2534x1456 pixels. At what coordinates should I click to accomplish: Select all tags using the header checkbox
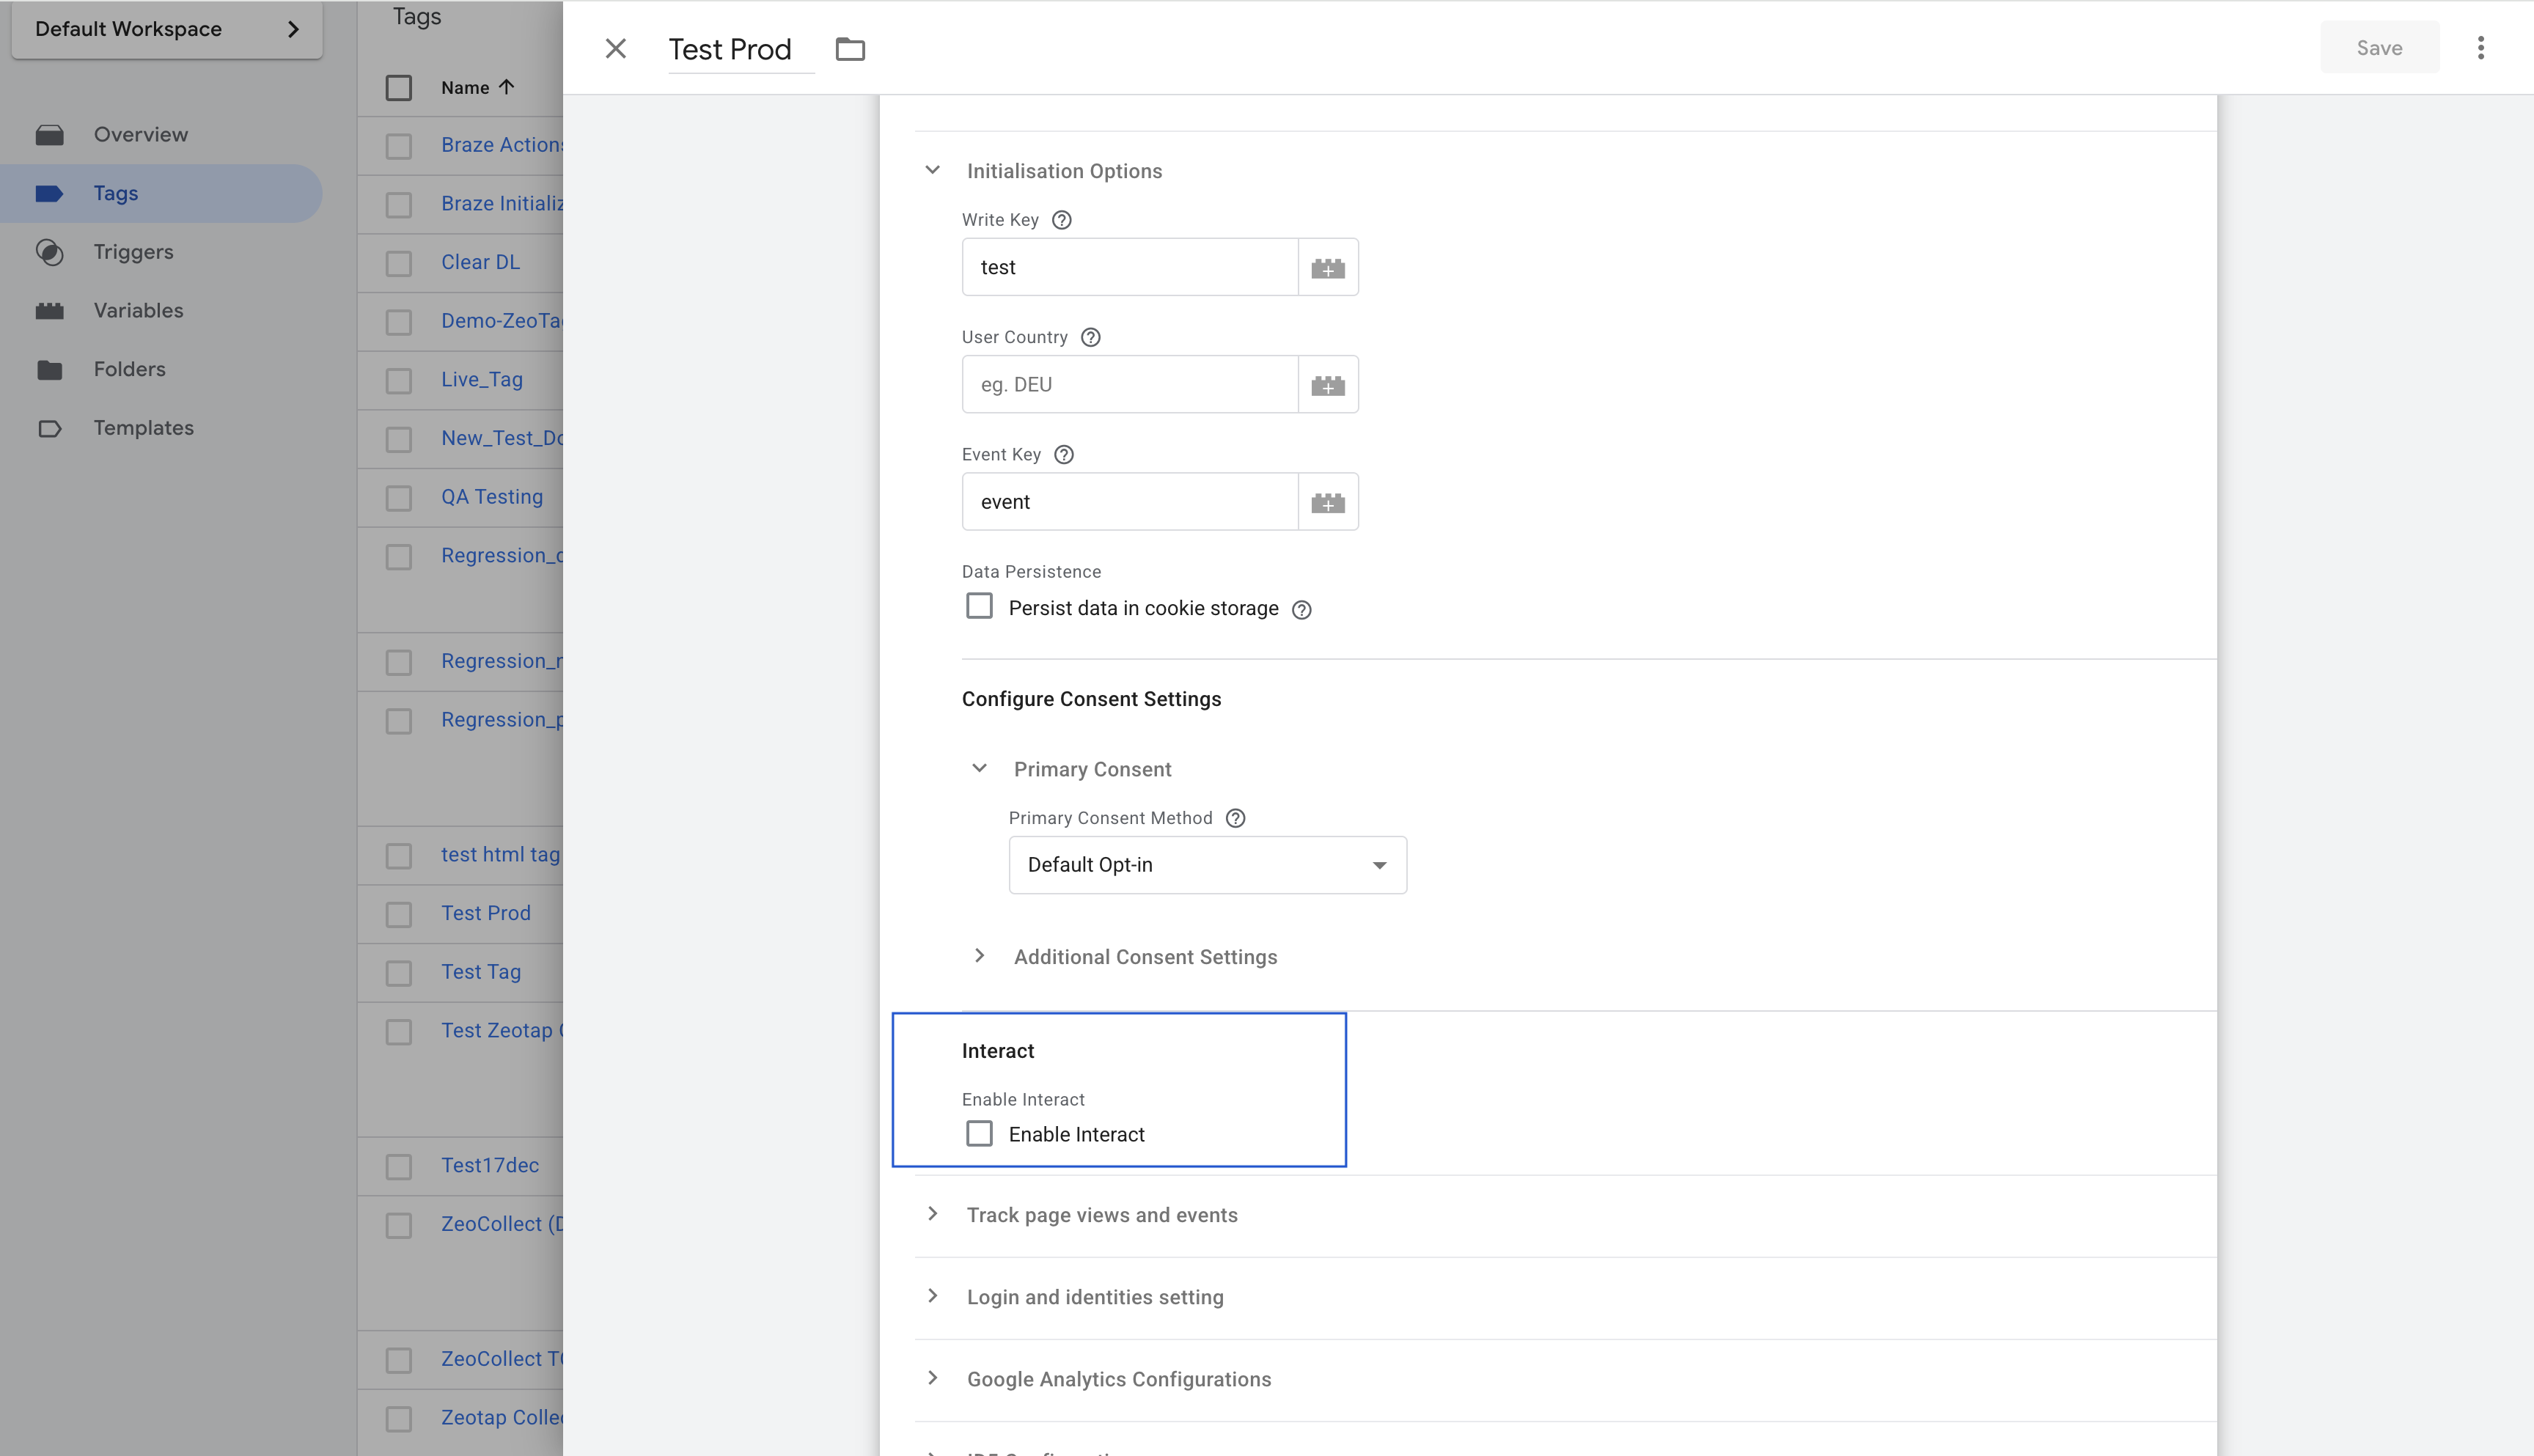[x=399, y=88]
